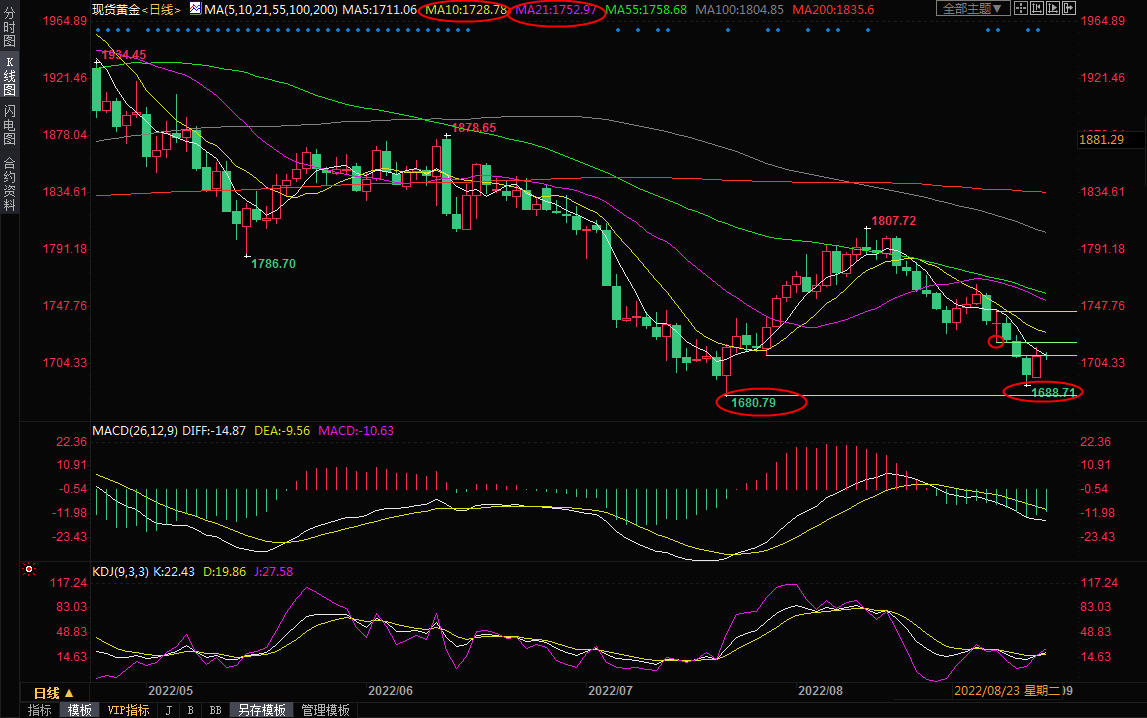
Task: Open the 合约资料 side tab
Action: click(9, 183)
